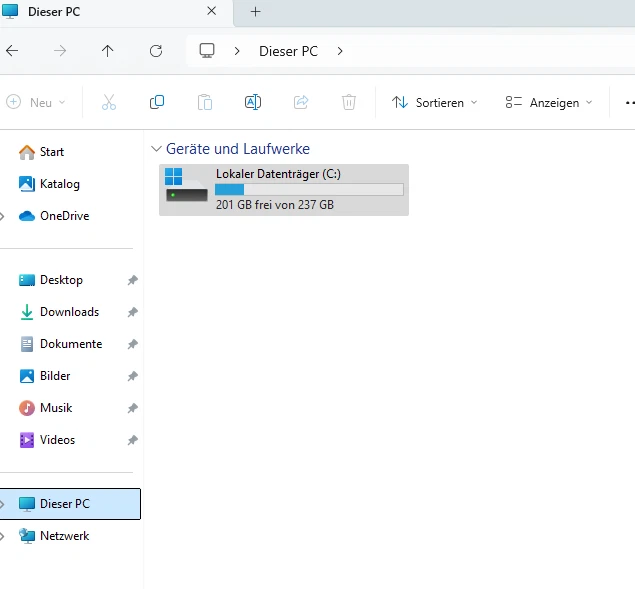
Task: Open the Desktop quick access folder
Action: pos(51,280)
